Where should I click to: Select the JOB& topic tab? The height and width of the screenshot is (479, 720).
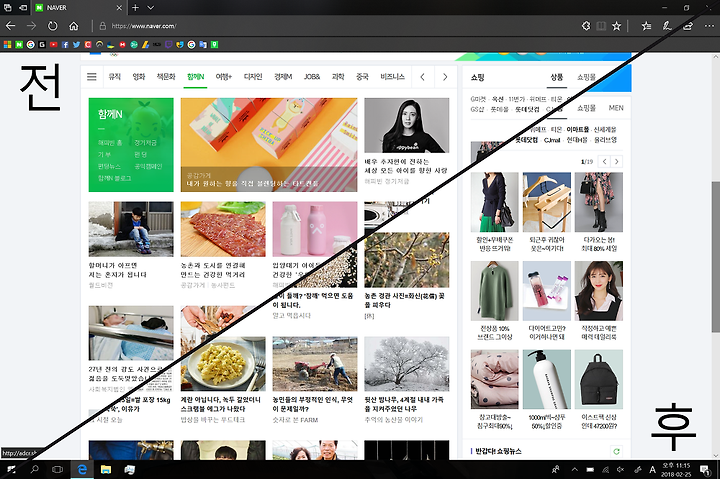pyautogui.click(x=312, y=77)
